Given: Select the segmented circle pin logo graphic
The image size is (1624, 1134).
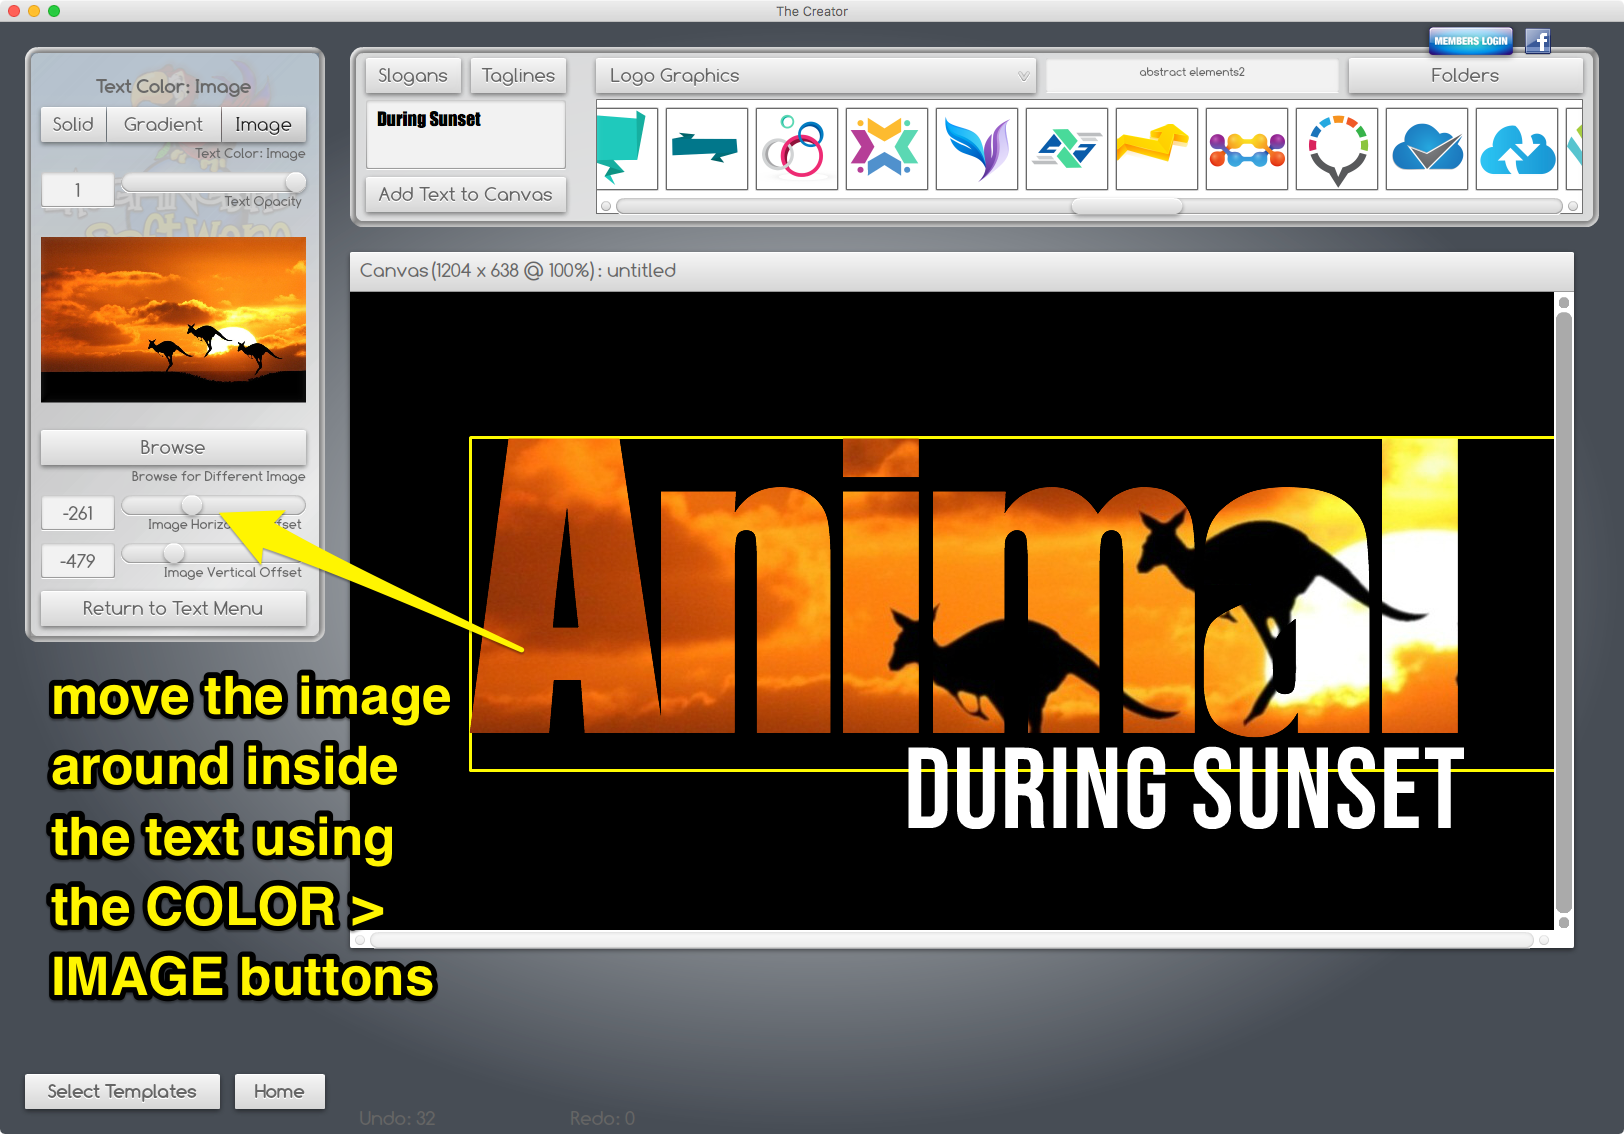Looking at the screenshot, I should 1337,149.
